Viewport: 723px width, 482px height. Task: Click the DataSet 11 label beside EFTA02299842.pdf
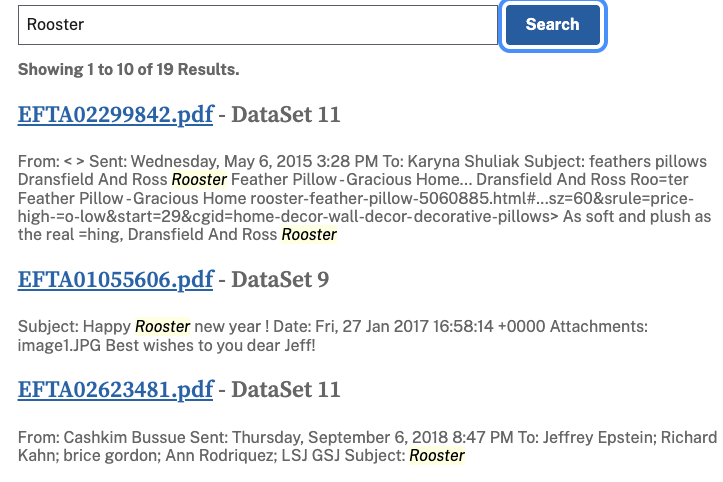[286, 115]
